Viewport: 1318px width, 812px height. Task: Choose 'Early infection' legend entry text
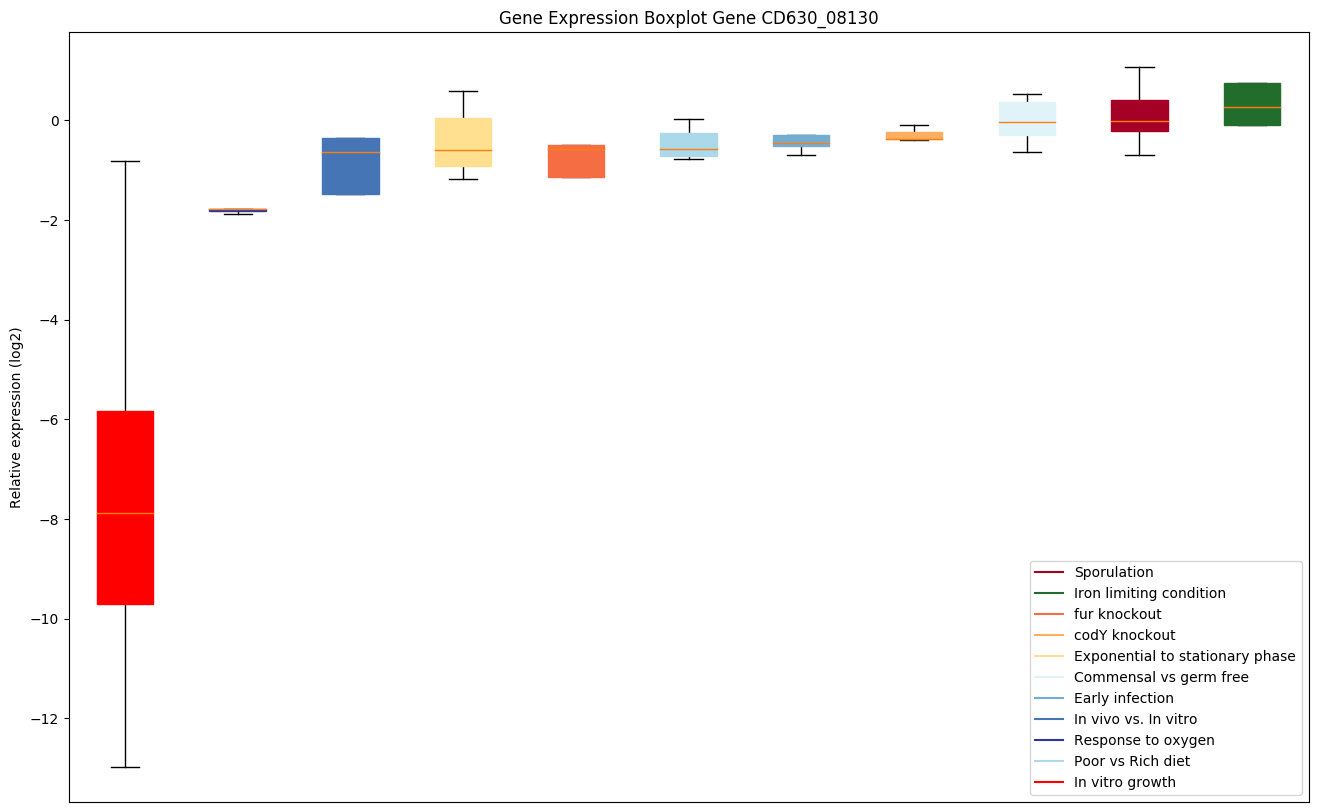pos(1123,698)
